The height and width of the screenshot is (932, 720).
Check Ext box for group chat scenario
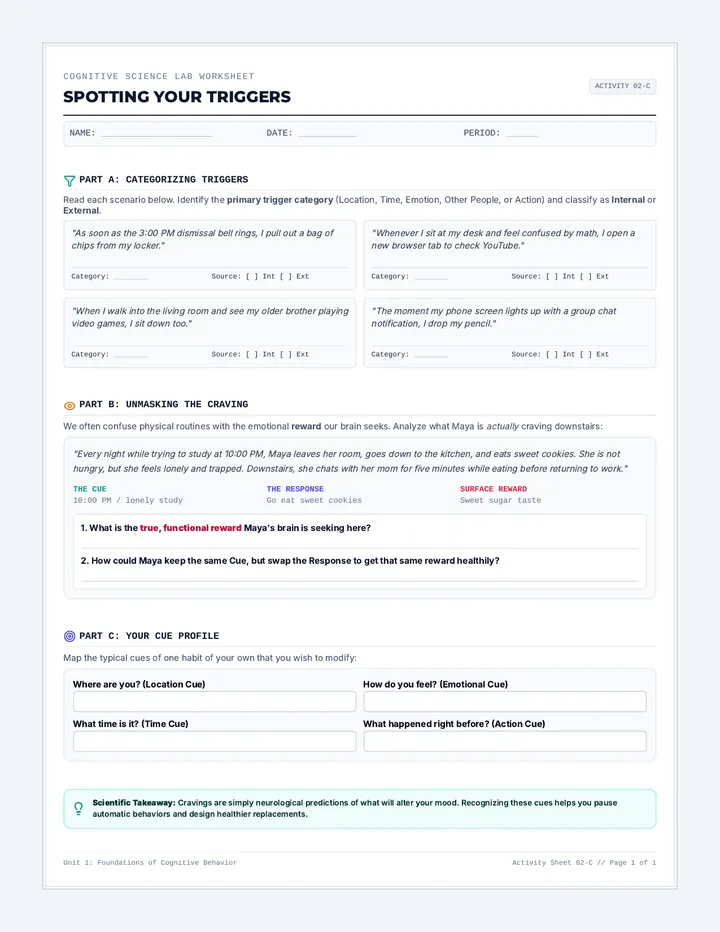(x=586, y=354)
